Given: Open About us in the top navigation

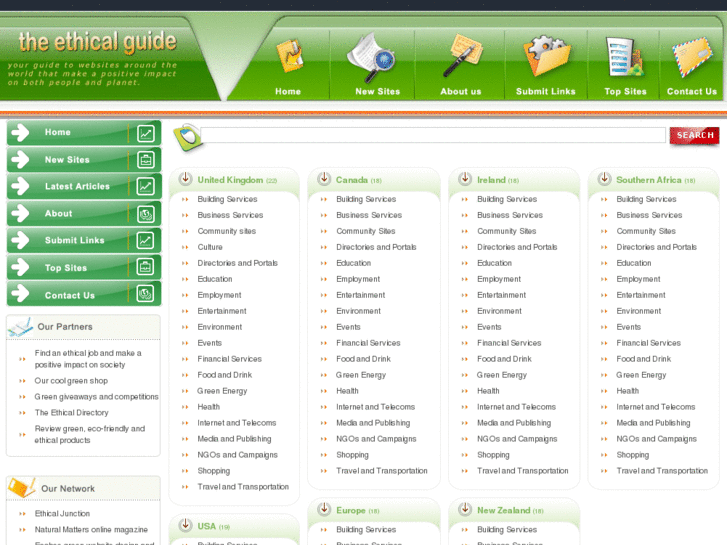Looking at the screenshot, I should pos(461,91).
